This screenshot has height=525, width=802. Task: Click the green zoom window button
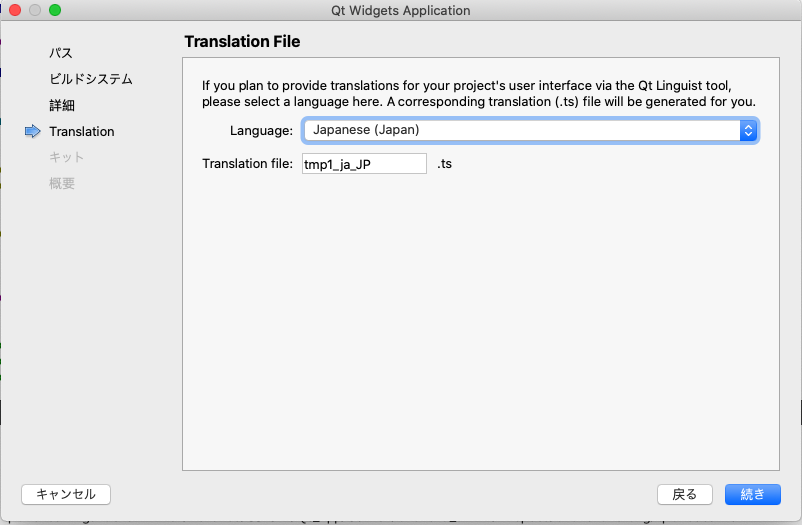55,10
